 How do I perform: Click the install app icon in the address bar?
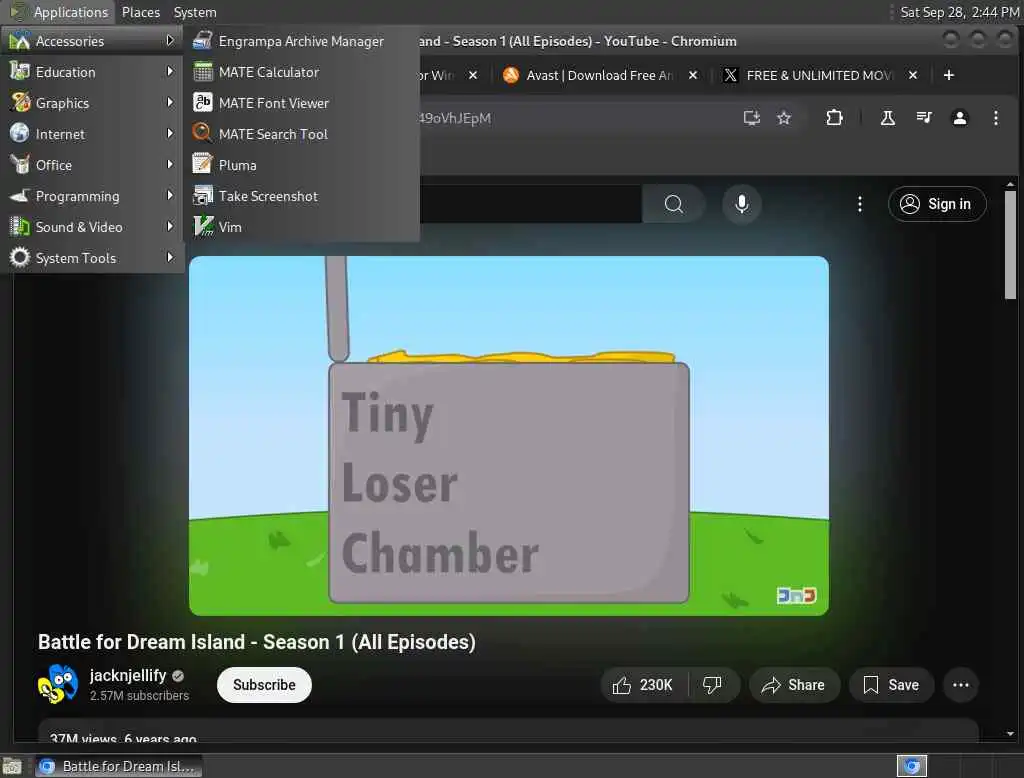[752, 118]
